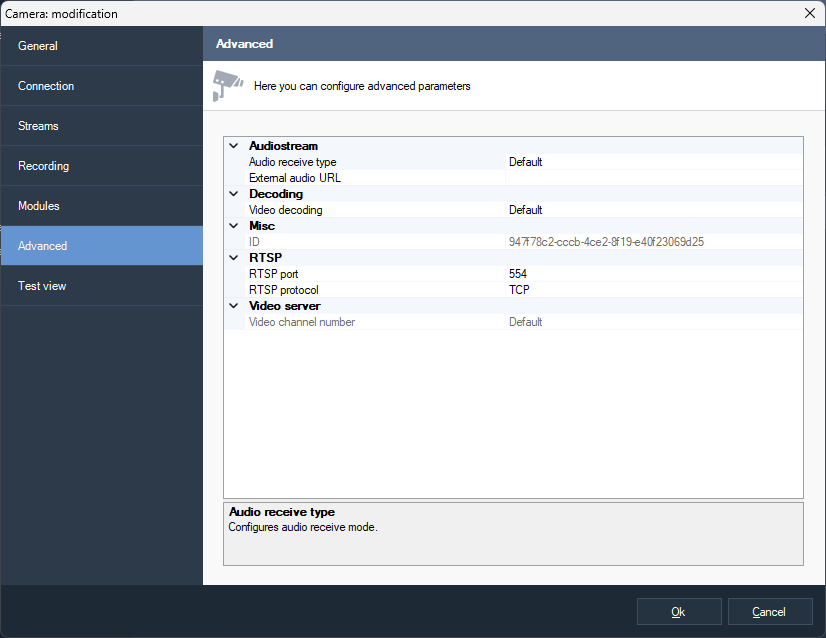826x638 pixels.
Task: Go to the Streams tab
Action: click(101, 126)
